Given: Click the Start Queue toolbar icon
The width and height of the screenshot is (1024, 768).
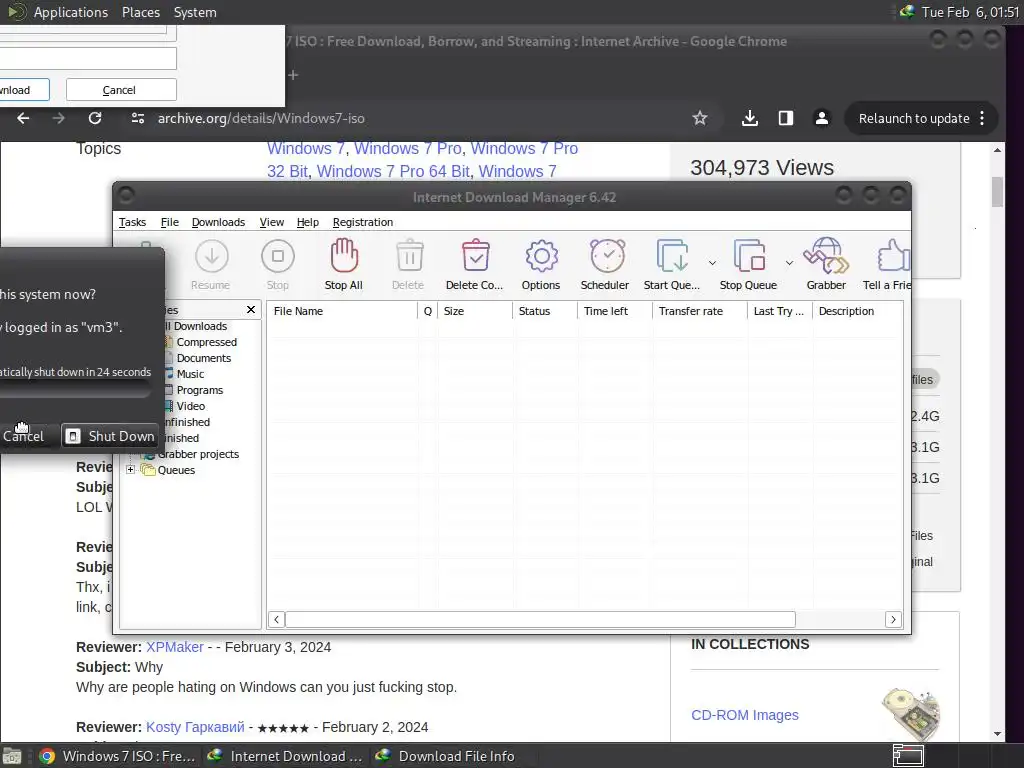Looking at the screenshot, I should [x=672, y=255].
